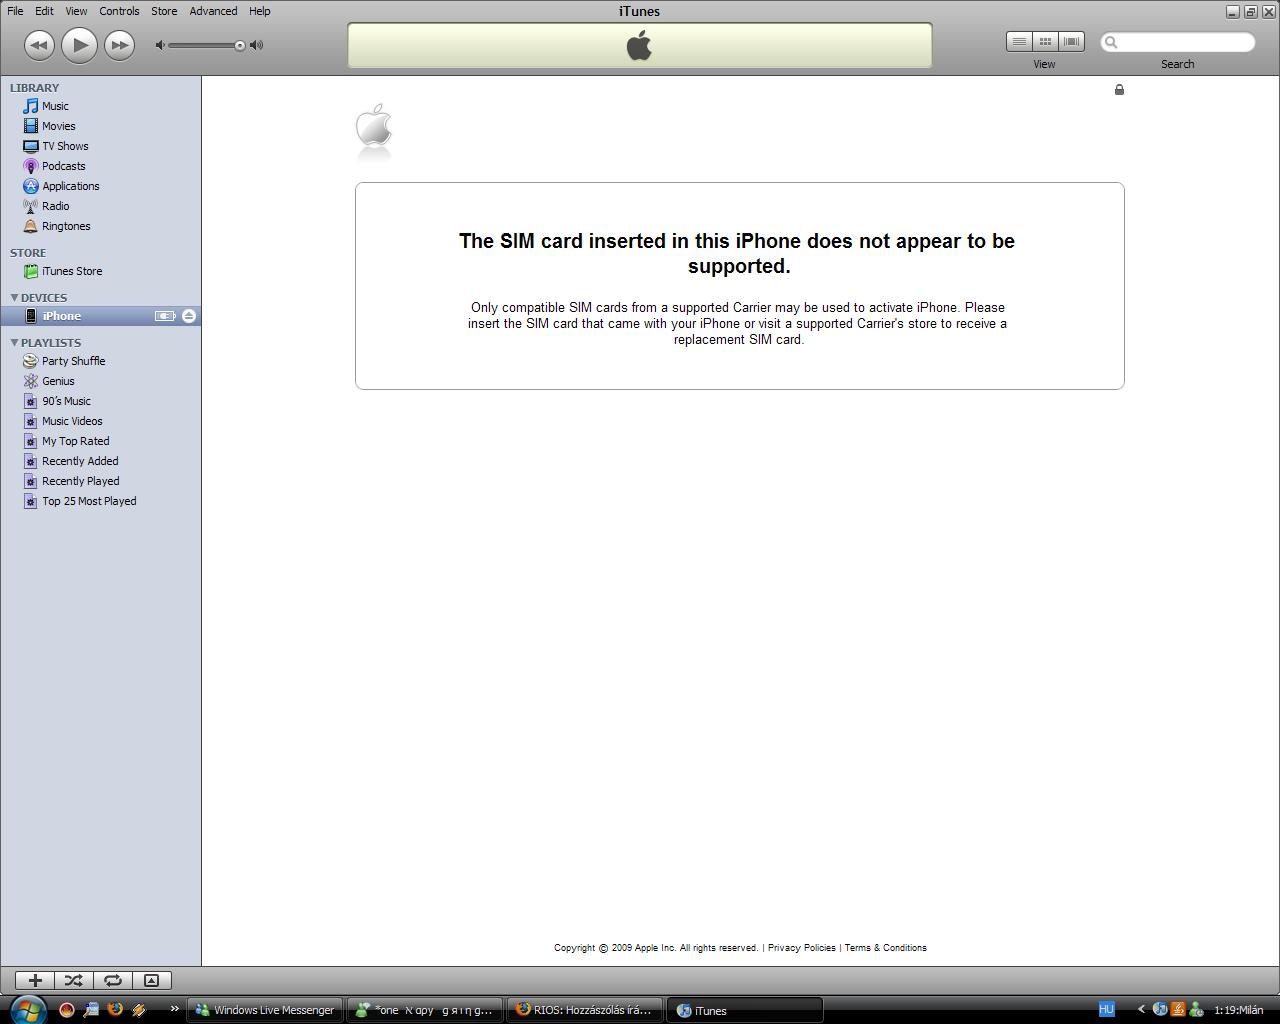Switch to the RIOS Firefox window in taskbar

tap(585, 1010)
